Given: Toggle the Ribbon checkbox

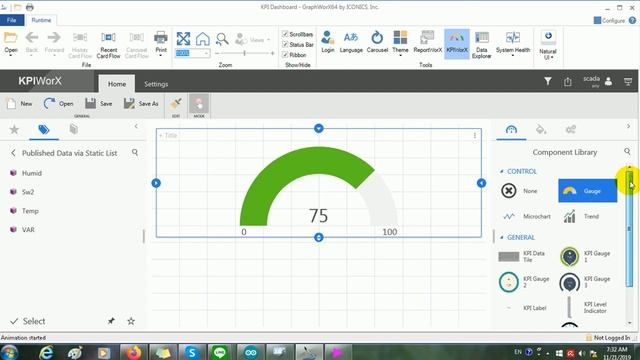Looking at the screenshot, I should click(x=285, y=55).
